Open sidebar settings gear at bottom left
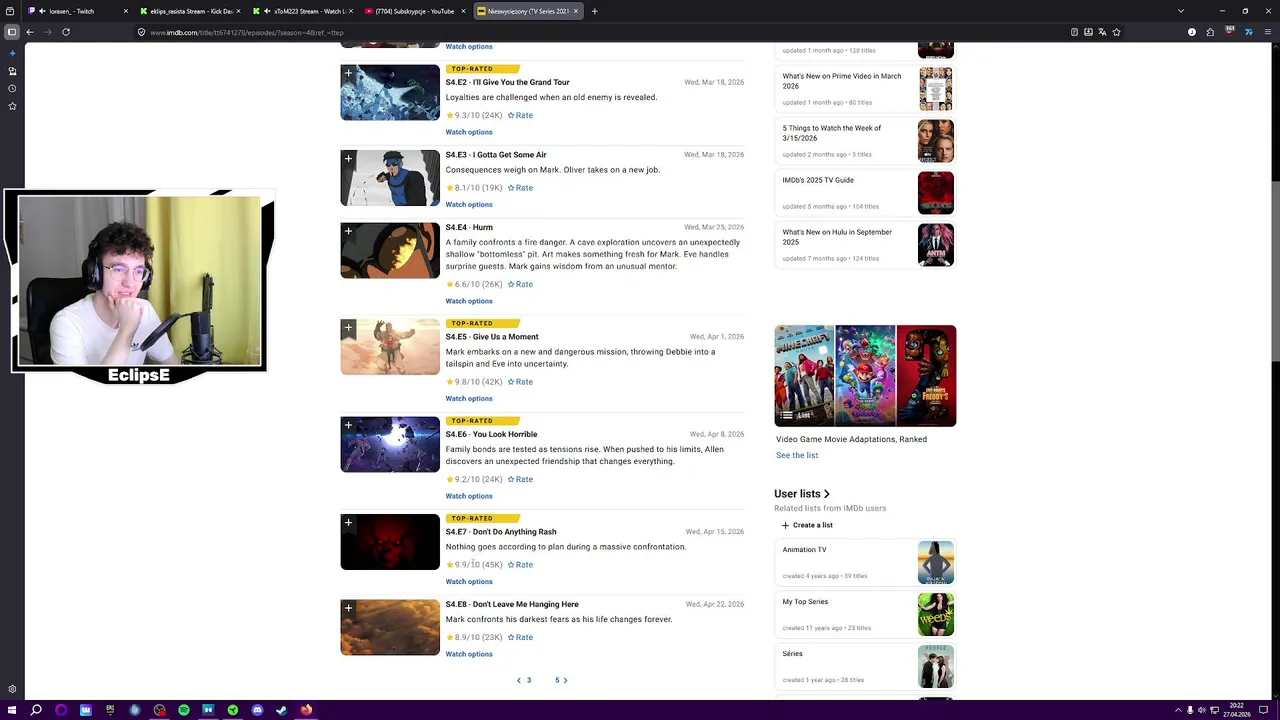This screenshot has height=720, width=1280. [12, 689]
